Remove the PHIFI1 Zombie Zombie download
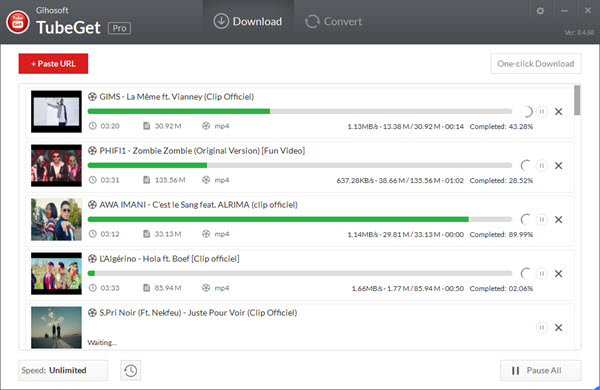 coord(559,165)
